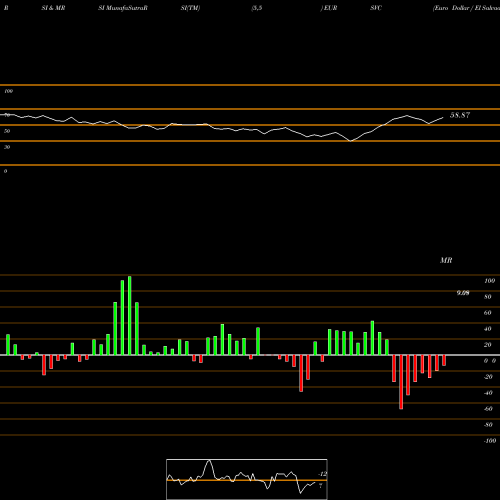Click the MR axis label -80
The width and height of the screenshot is (500, 500).
tap(488, 425)
